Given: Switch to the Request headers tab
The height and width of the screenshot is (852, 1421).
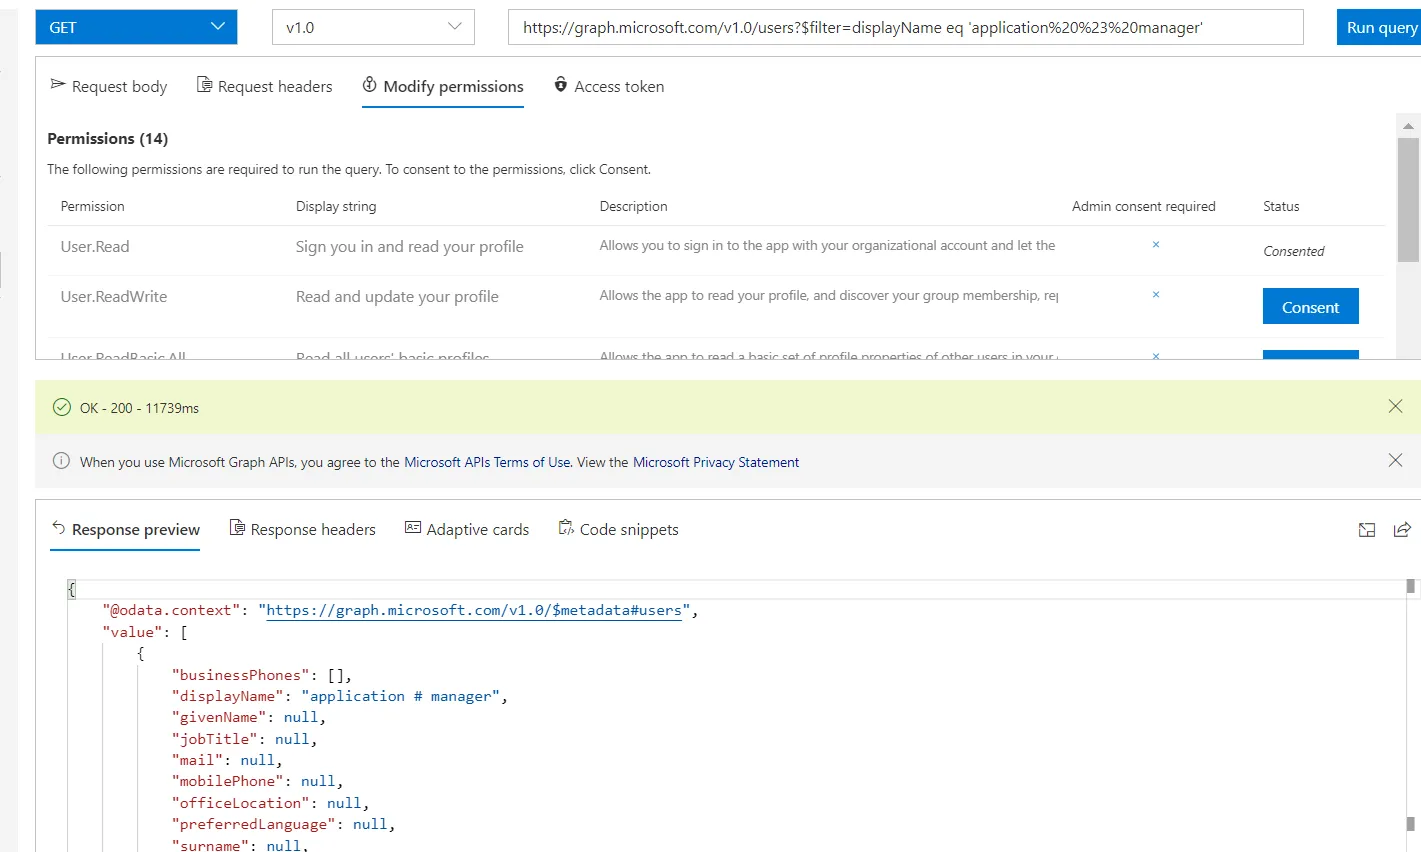Looking at the screenshot, I should coord(265,87).
